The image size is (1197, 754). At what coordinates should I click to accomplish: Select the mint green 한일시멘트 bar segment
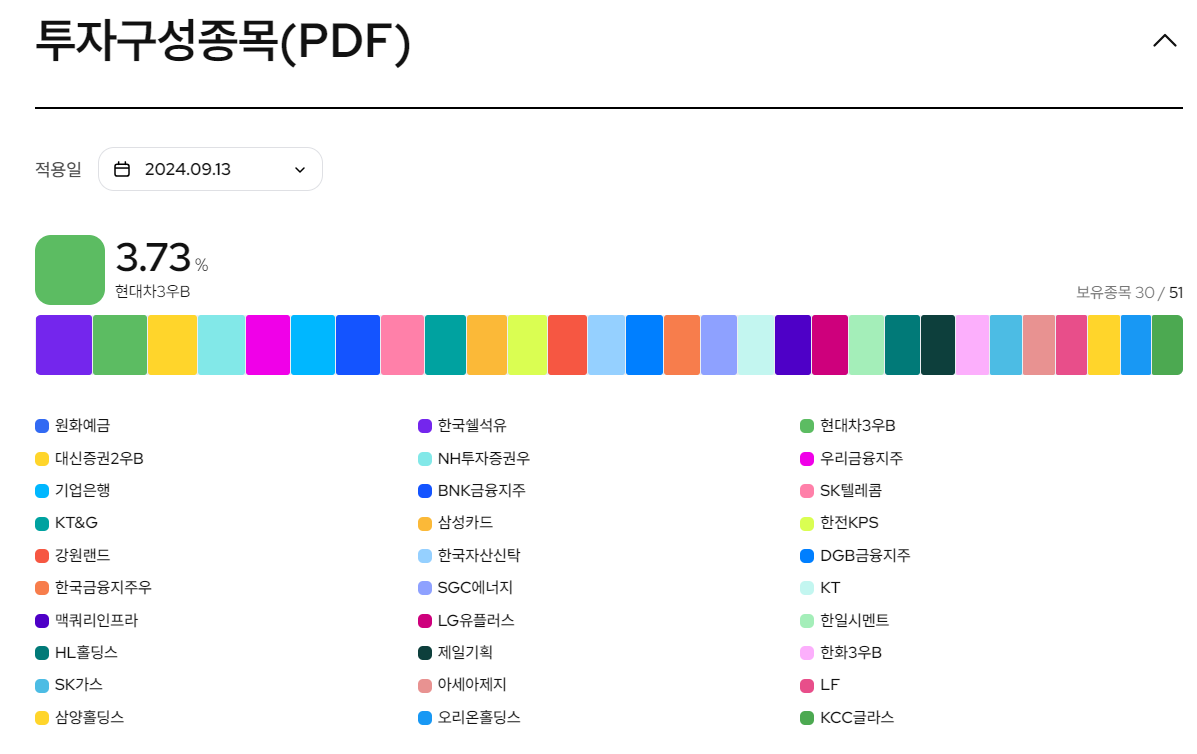(x=866, y=345)
